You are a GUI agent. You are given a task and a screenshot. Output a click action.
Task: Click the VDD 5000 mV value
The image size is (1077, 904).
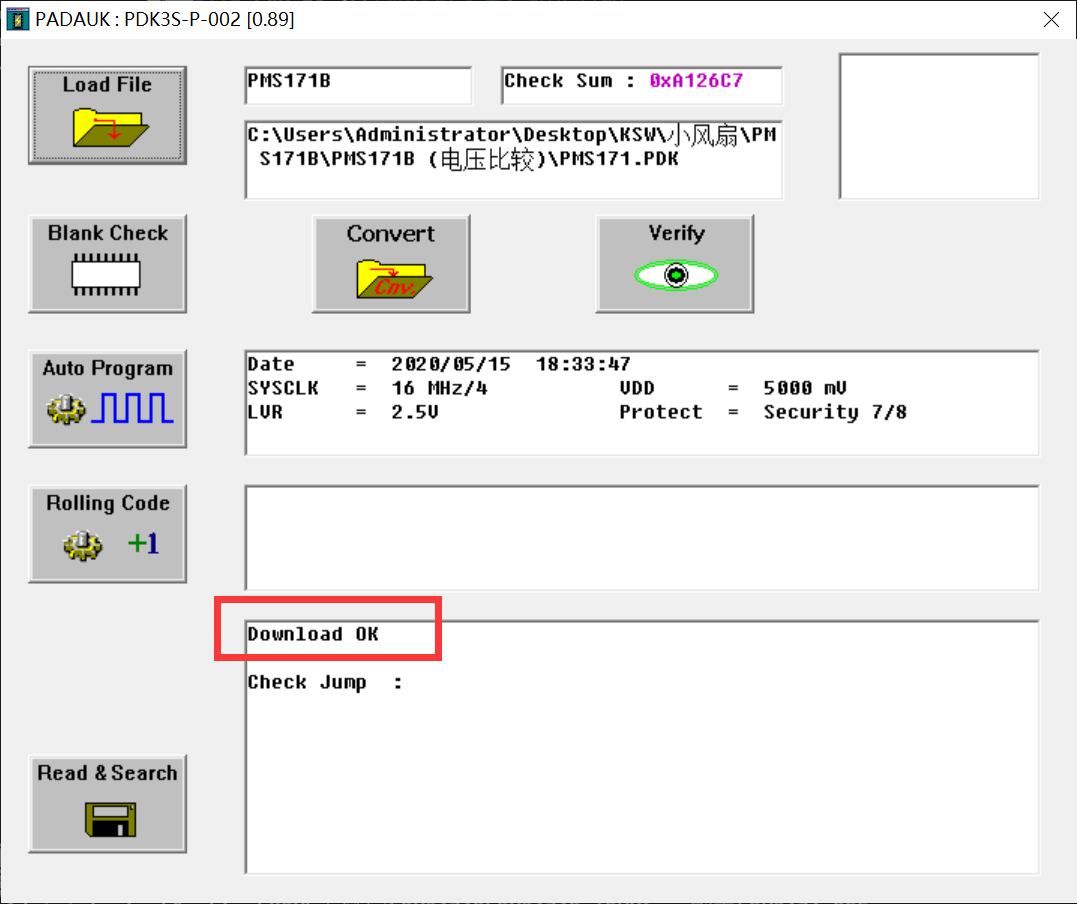pos(804,388)
